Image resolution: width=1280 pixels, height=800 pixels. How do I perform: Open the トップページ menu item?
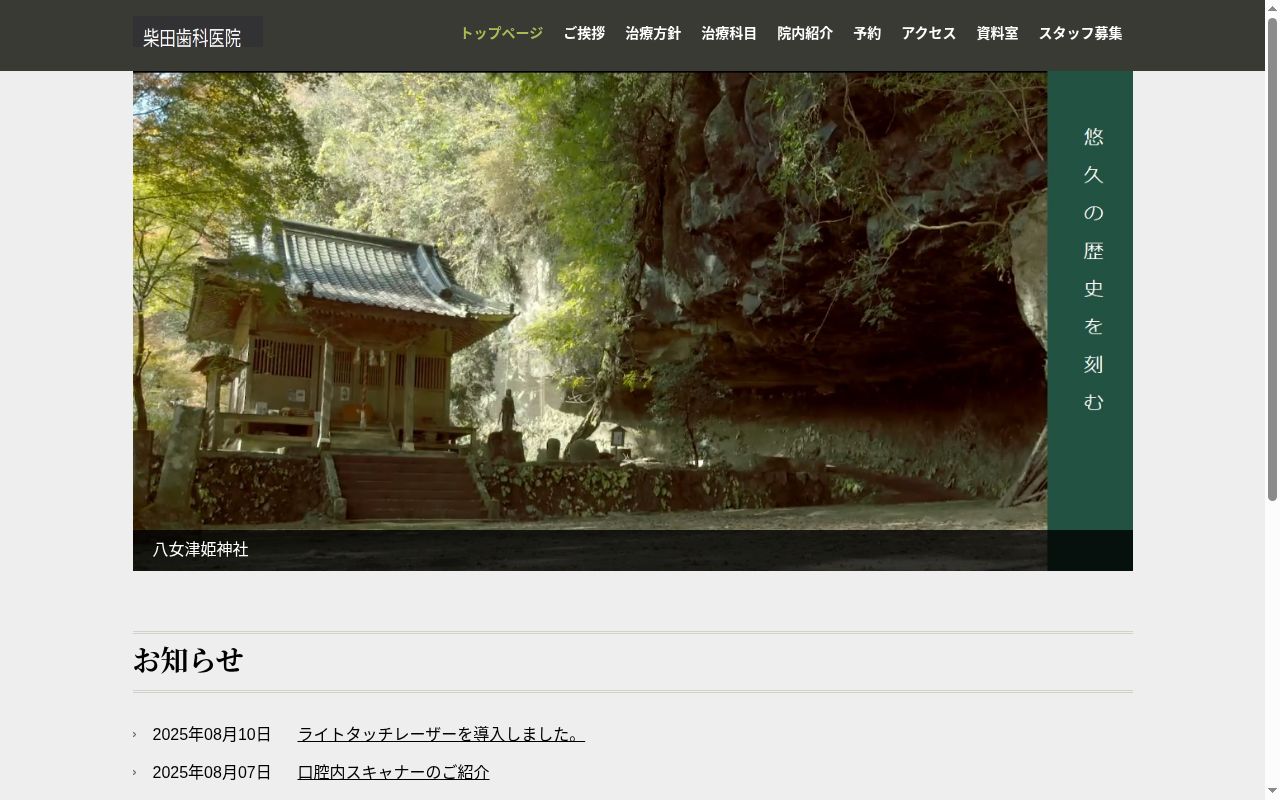tap(501, 33)
